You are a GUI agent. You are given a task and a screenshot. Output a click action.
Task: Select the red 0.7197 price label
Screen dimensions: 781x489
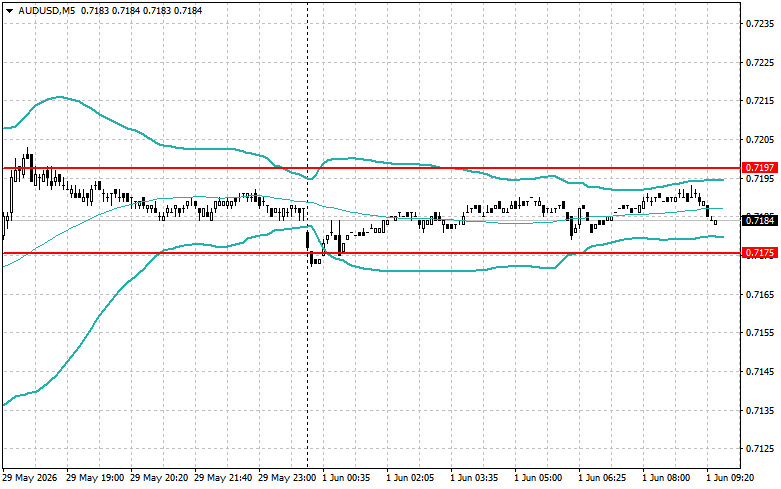(760, 168)
